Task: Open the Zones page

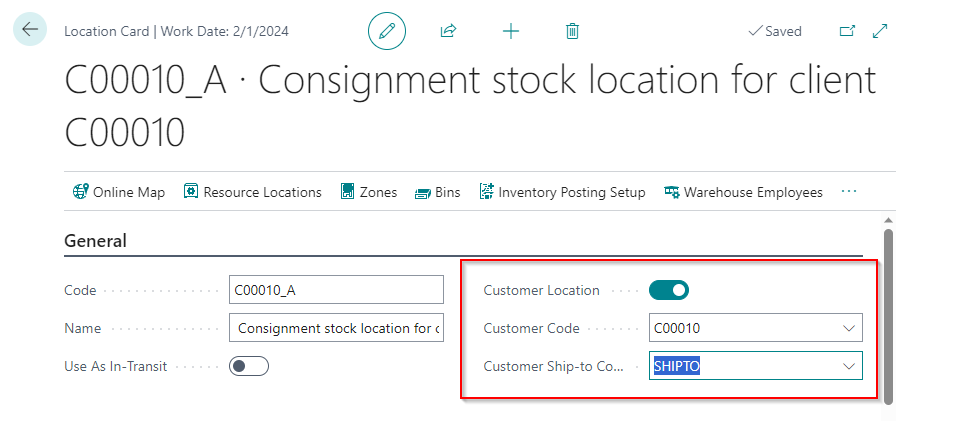Action: point(368,192)
